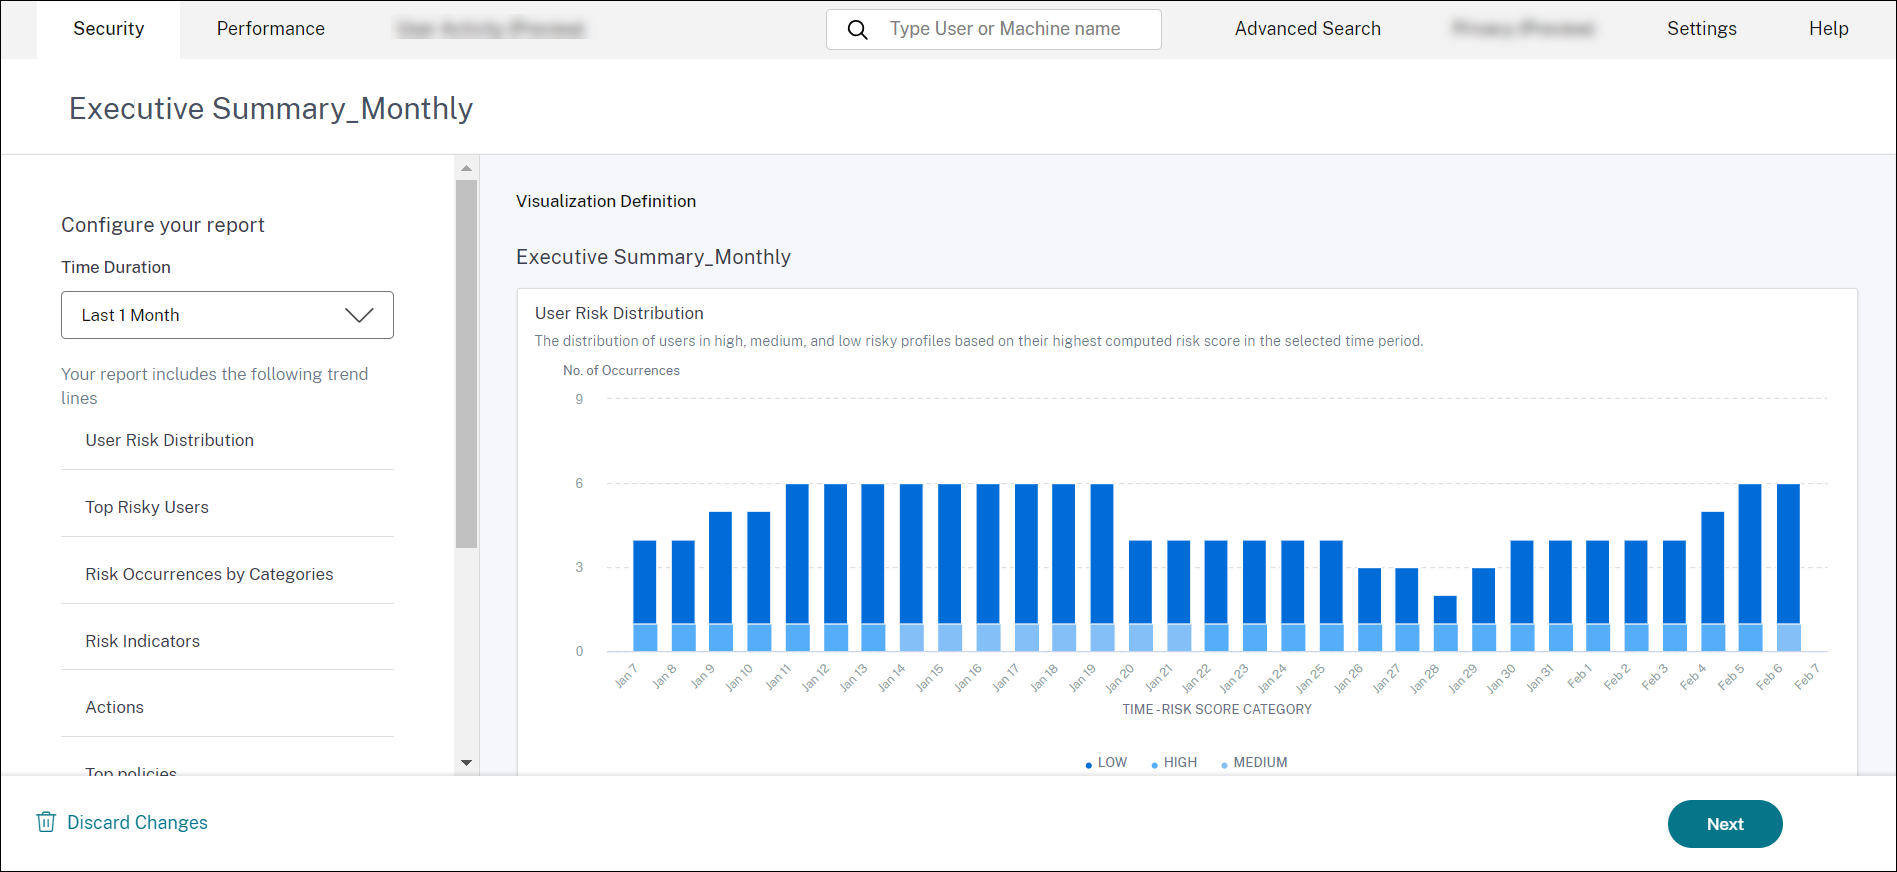The image size is (1897, 872).
Task: Open the Help menu
Action: (x=1828, y=29)
